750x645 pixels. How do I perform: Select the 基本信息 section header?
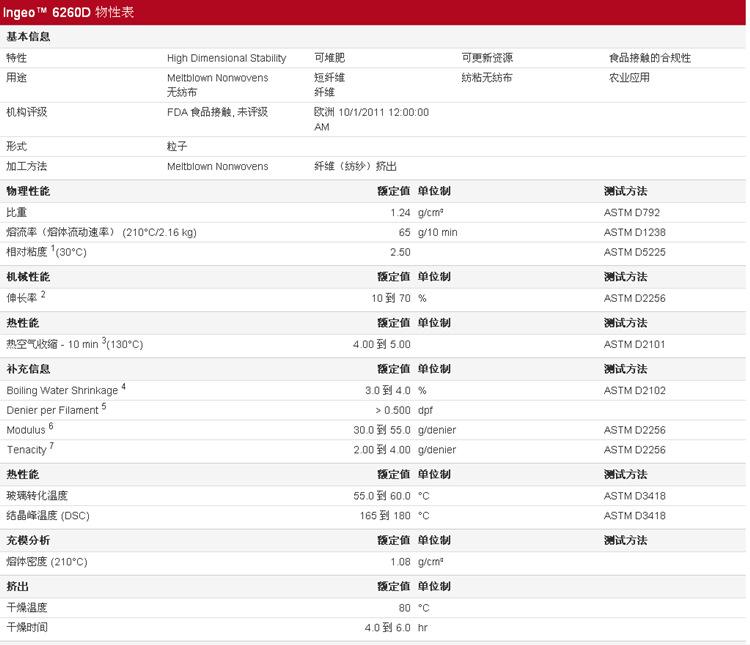click(x=28, y=37)
